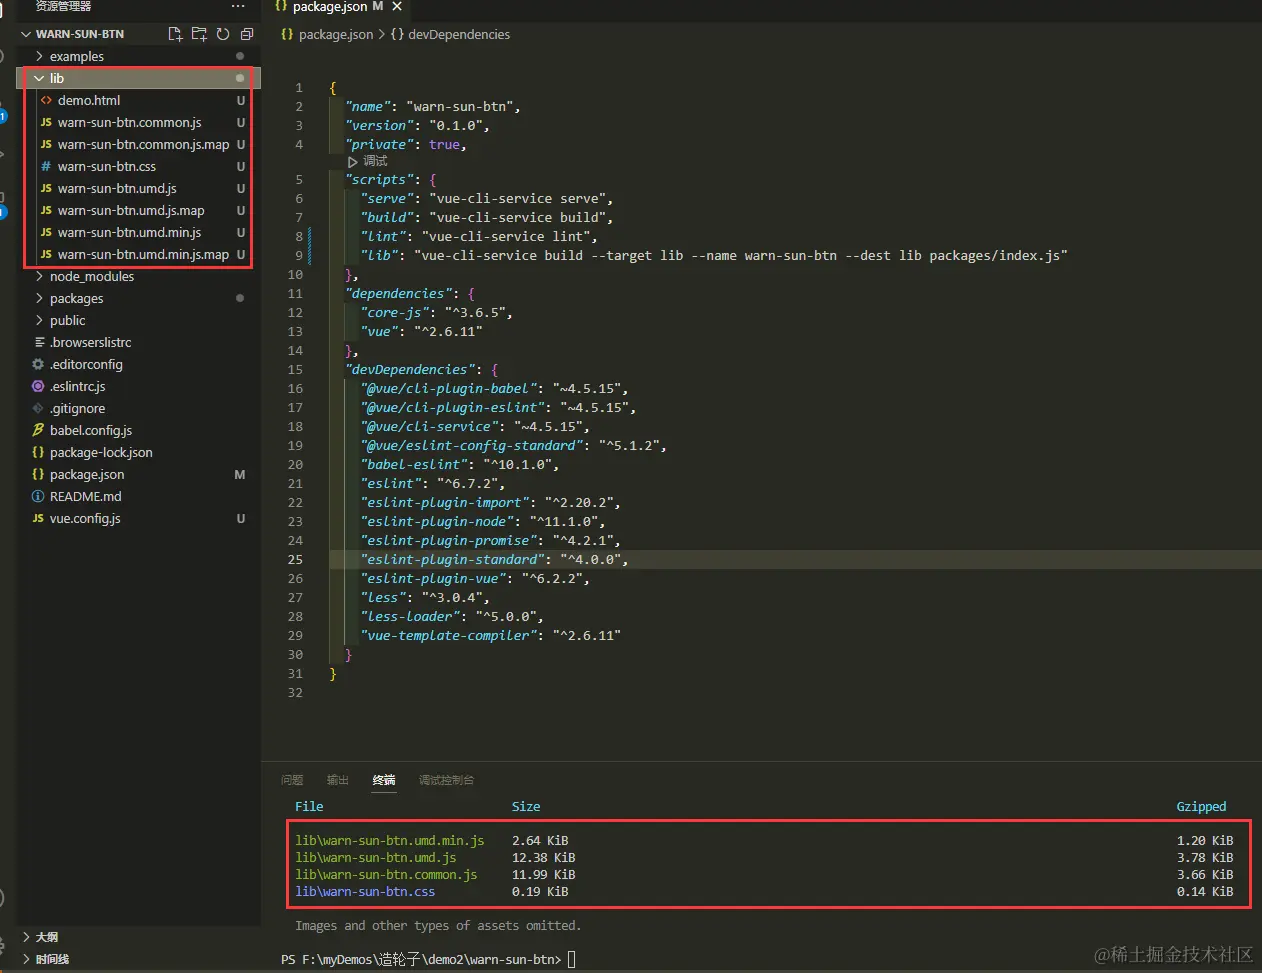Open warn-sun-btn.common.js.map file
Viewport: 1262px width, 973px height.
(138, 144)
